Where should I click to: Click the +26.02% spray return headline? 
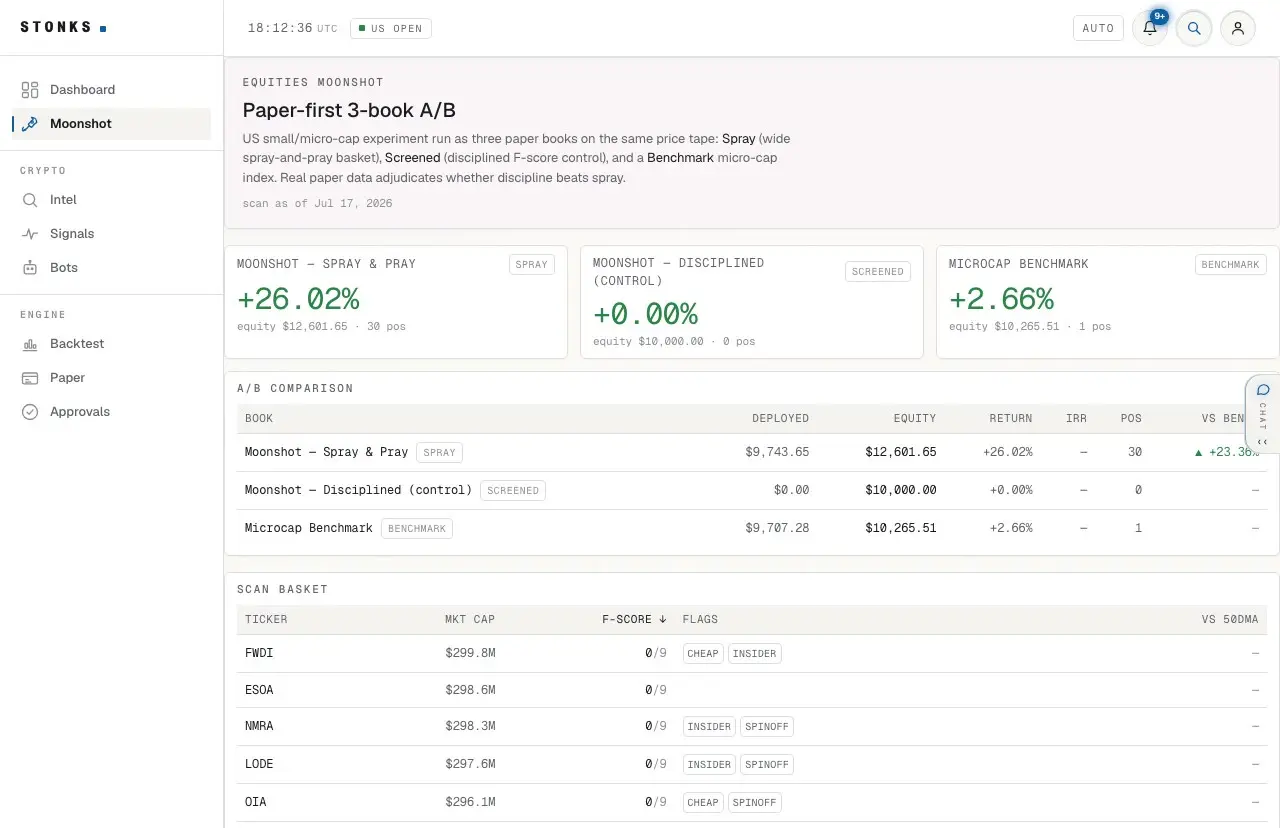coord(298,299)
